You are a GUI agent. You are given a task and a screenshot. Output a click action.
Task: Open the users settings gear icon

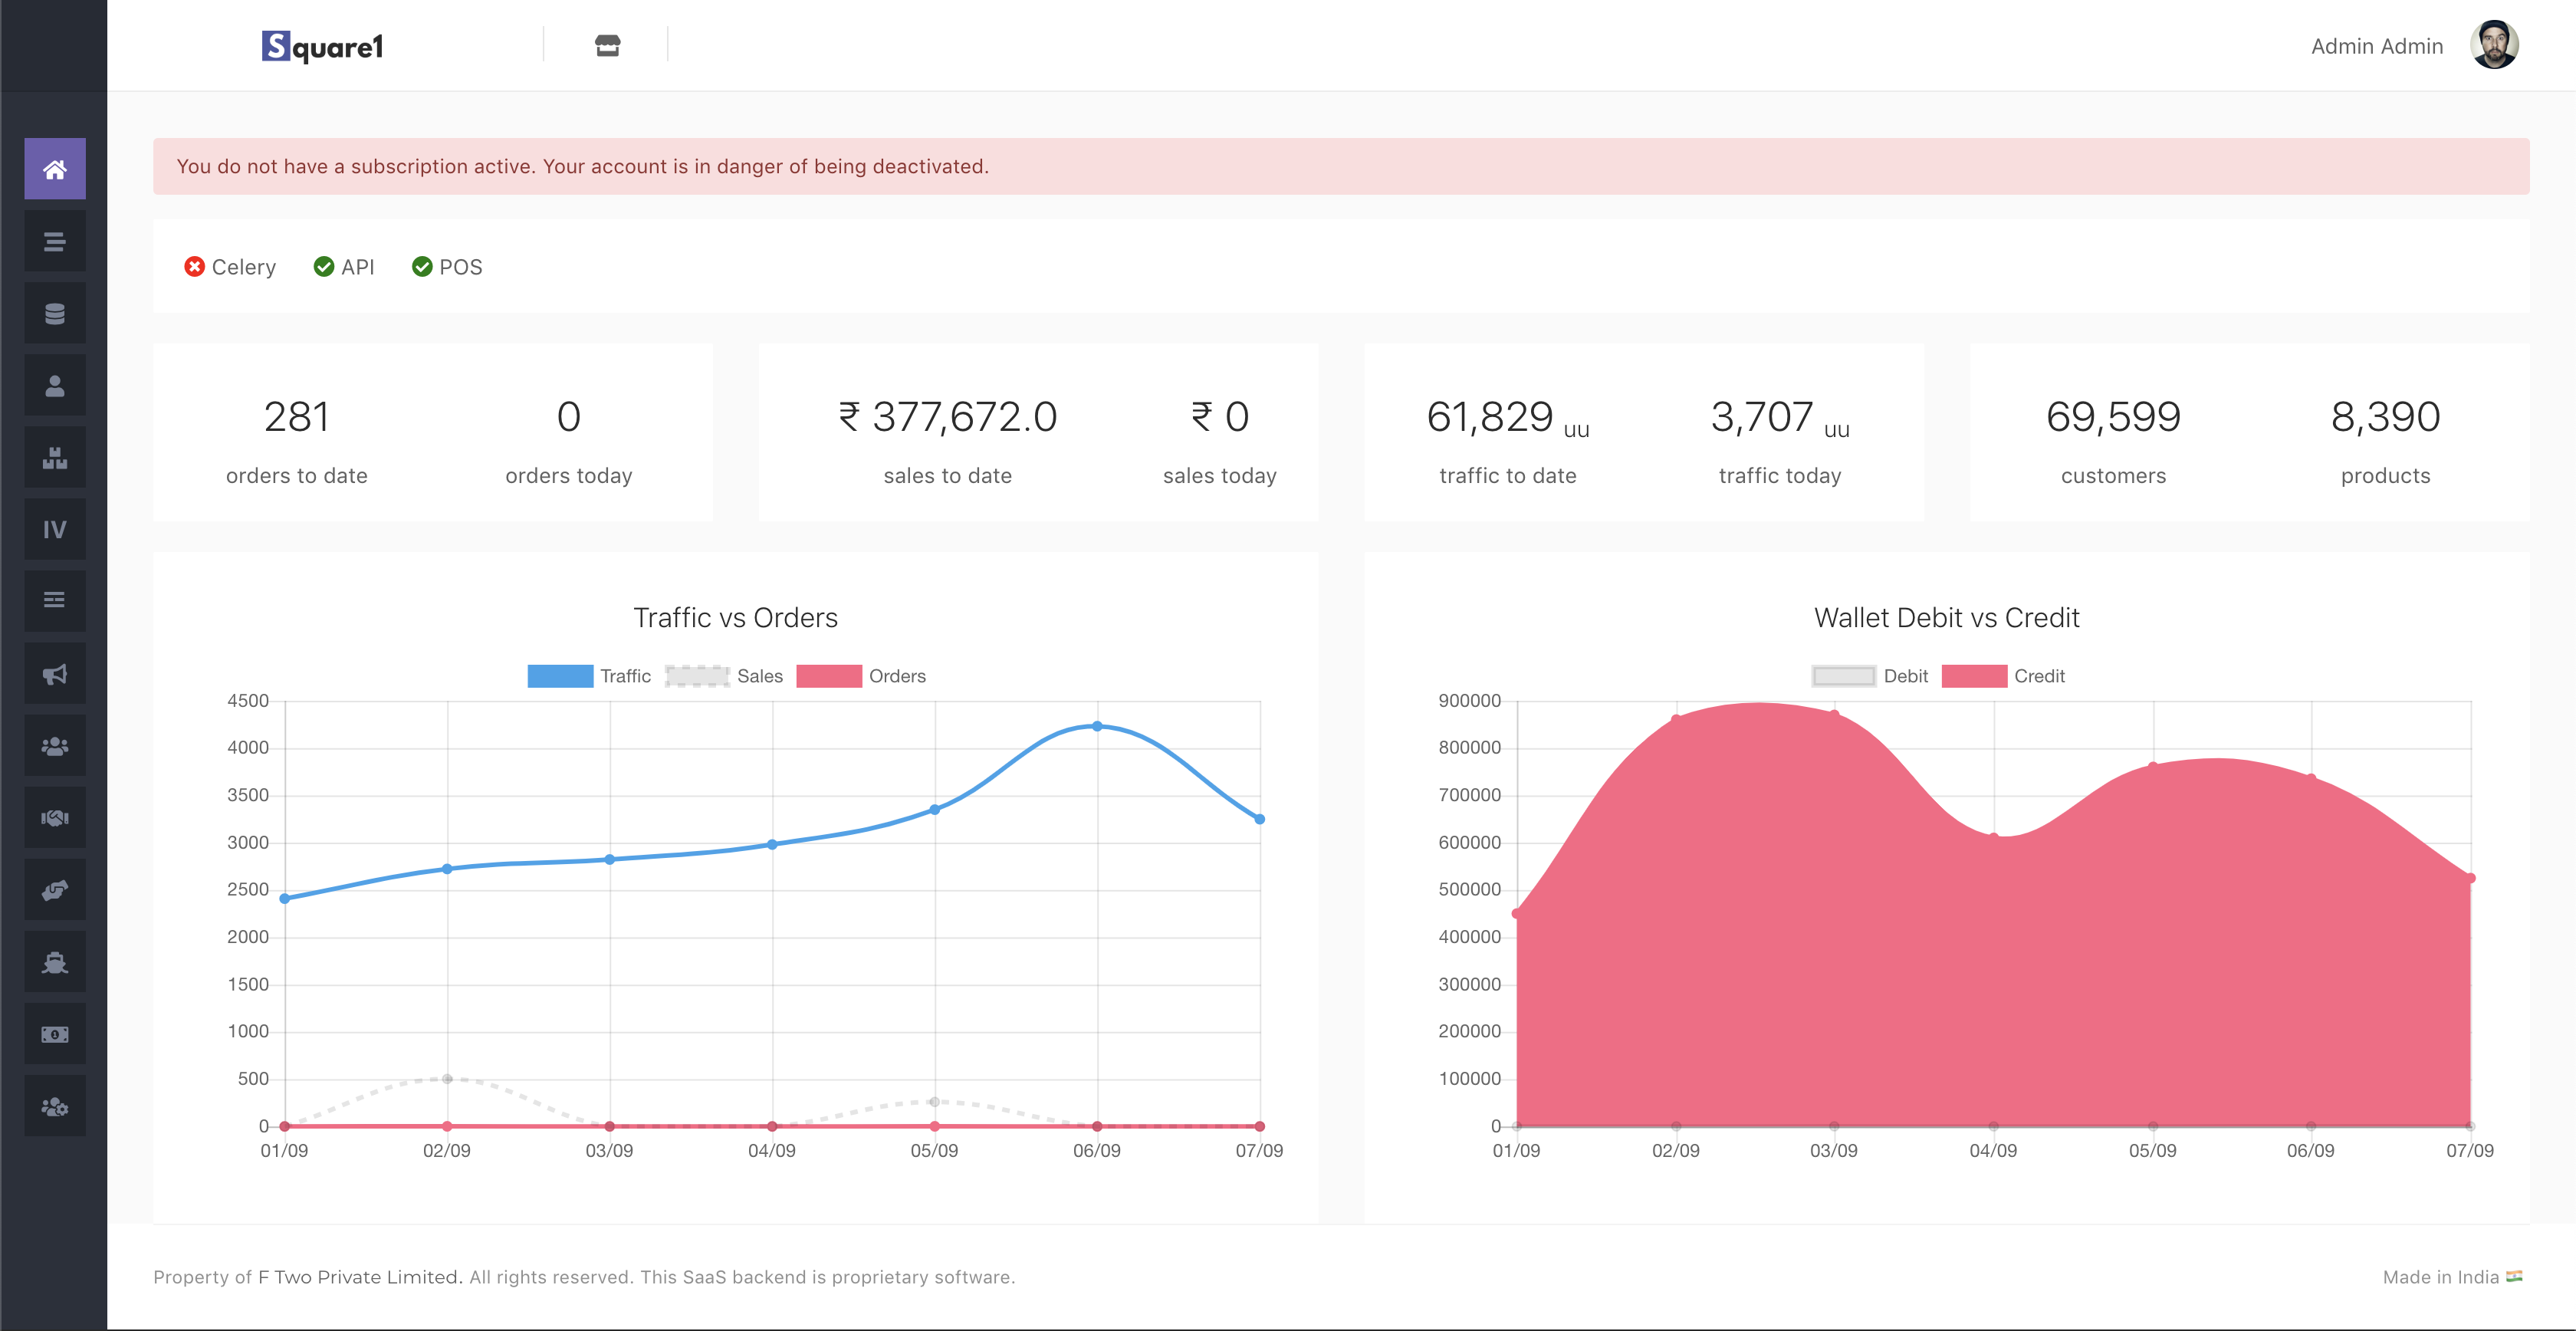(55, 1106)
